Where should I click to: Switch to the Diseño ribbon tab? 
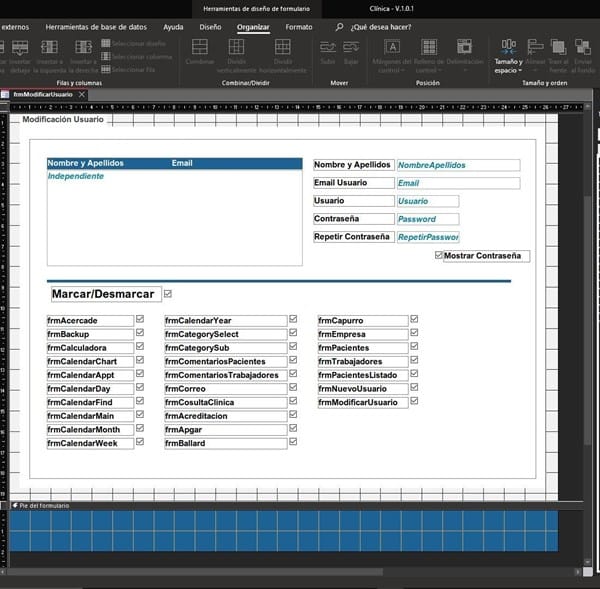(x=210, y=27)
